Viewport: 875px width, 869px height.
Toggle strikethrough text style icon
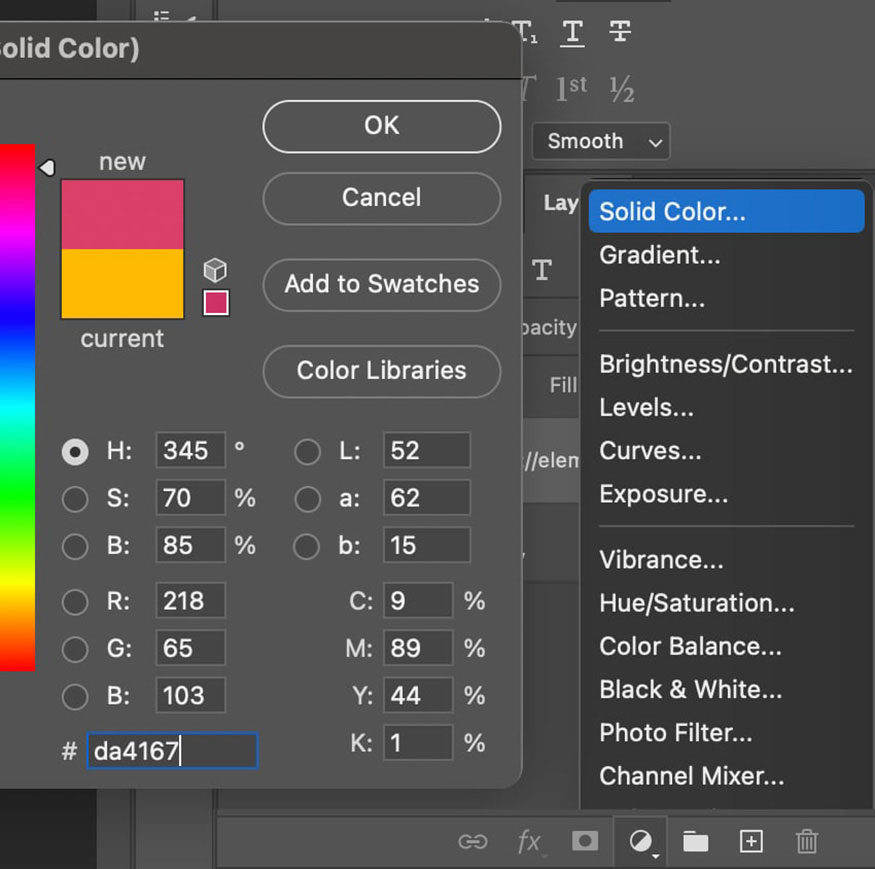(620, 31)
